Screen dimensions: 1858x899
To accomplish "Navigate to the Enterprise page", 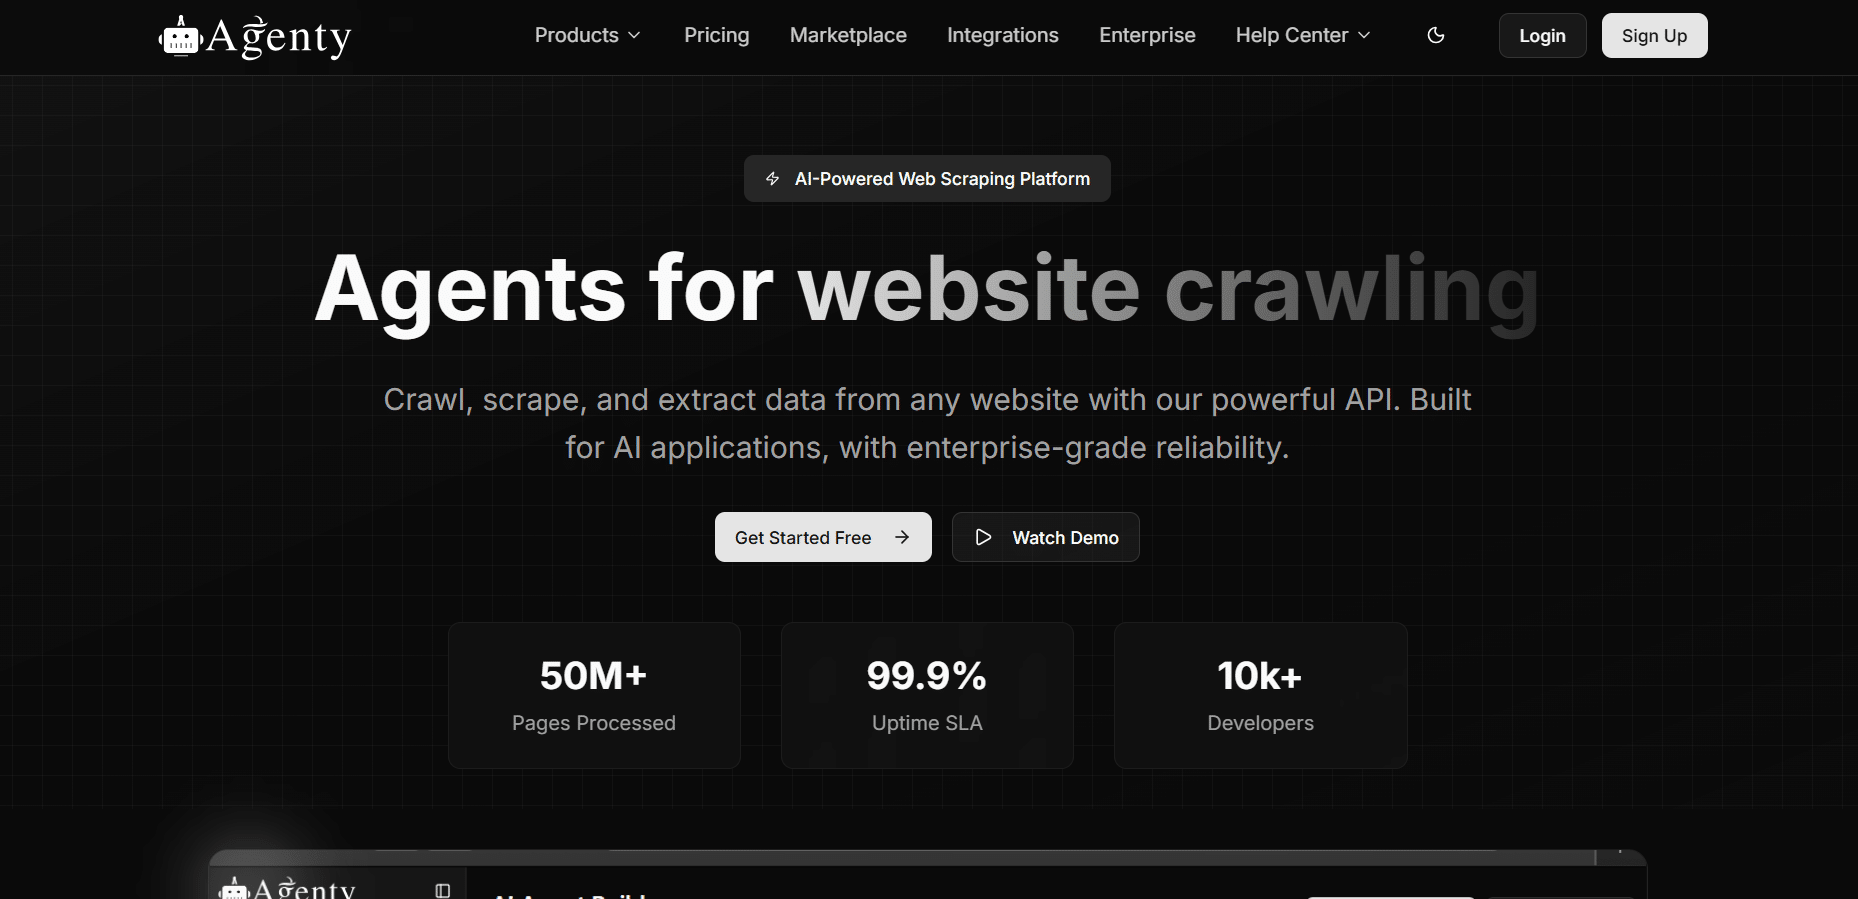I will pyautogui.click(x=1147, y=36).
